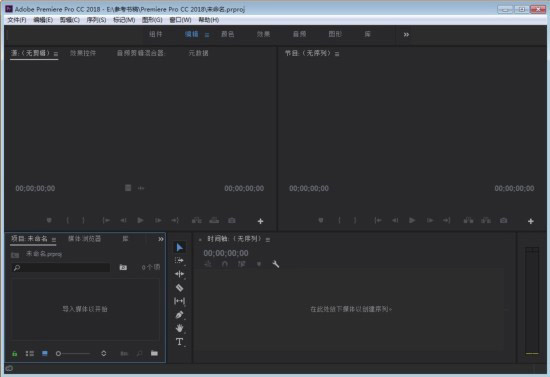The image size is (550, 377).
Task: Add marker in Source monitor
Action: tap(49, 220)
